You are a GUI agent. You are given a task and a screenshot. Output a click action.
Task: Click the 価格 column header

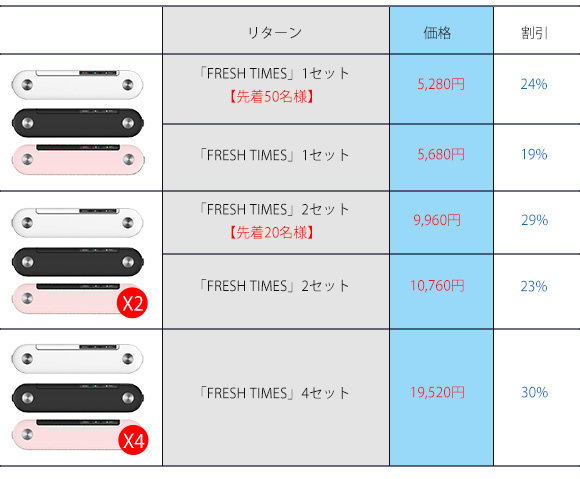[437, 33]
